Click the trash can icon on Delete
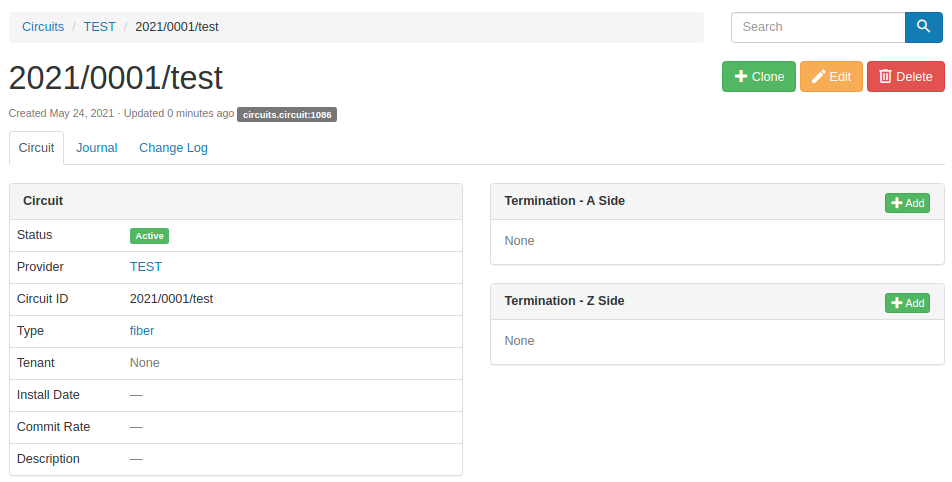Screen dimensions: 952x482 (885, 76)
